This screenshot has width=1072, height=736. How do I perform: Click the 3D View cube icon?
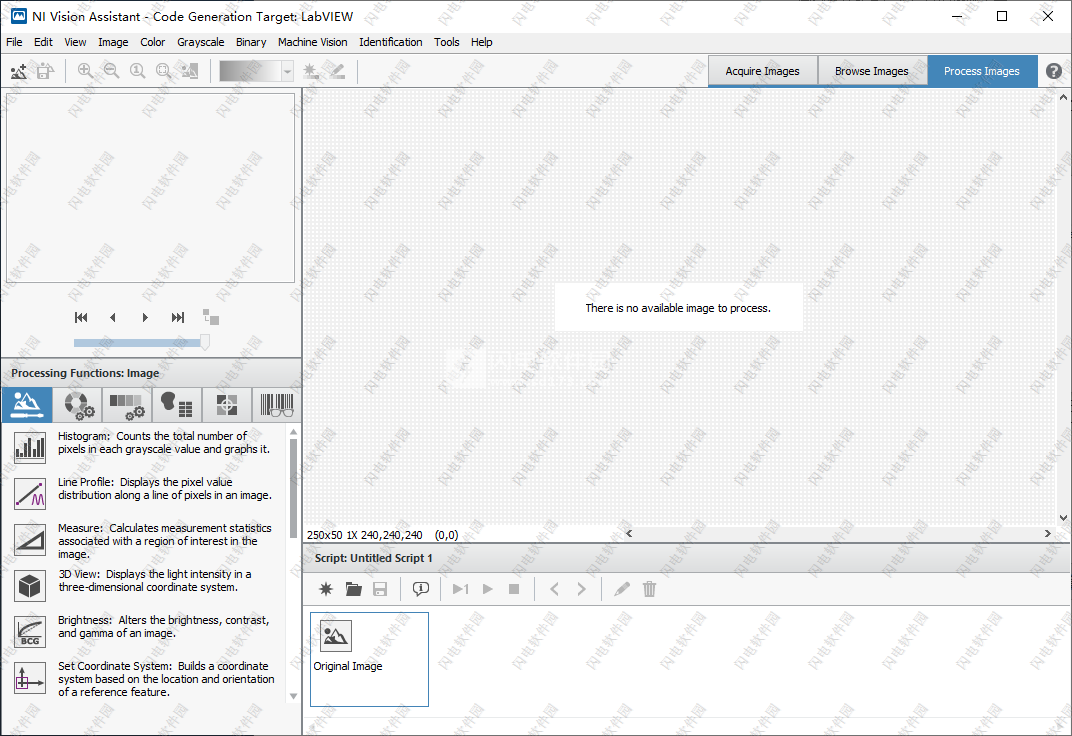tap(30, 586)
